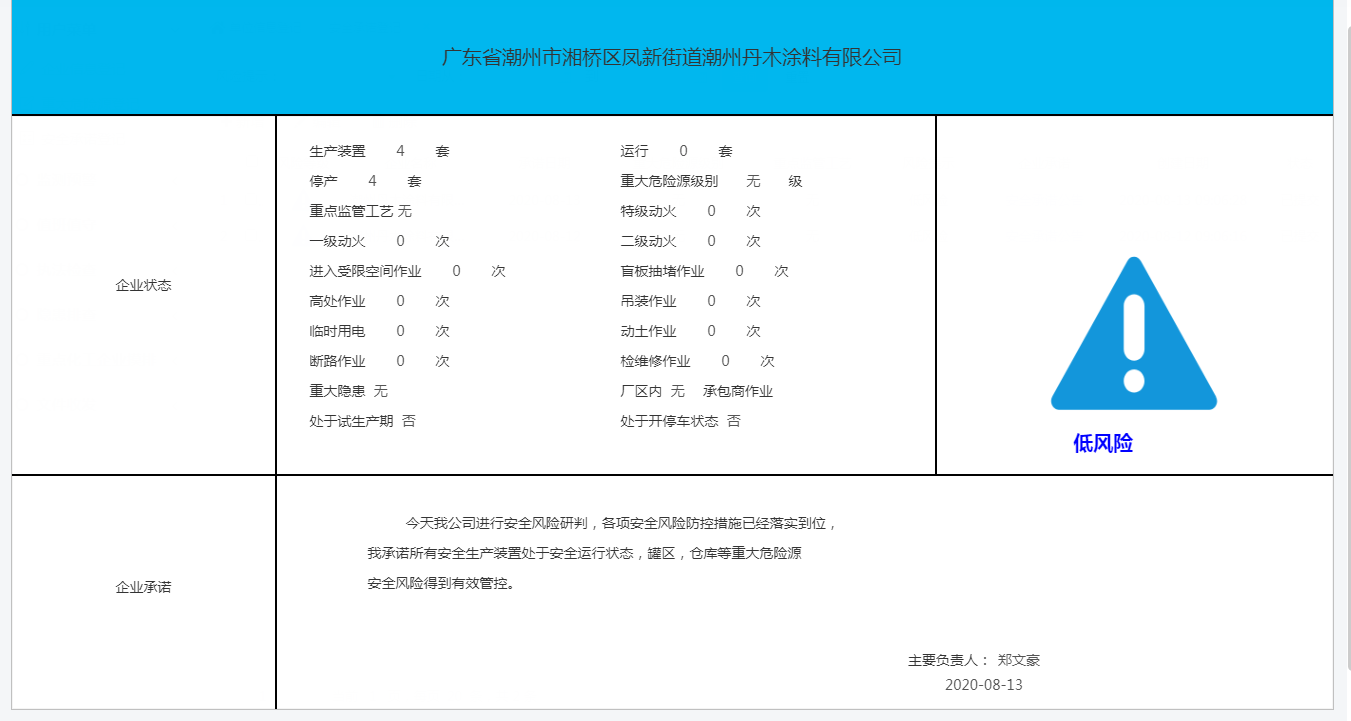Click the 吊装作业 label
The height and width of the screenshot is (721, 1351).
pyautogui.click(x=648, y=301)
